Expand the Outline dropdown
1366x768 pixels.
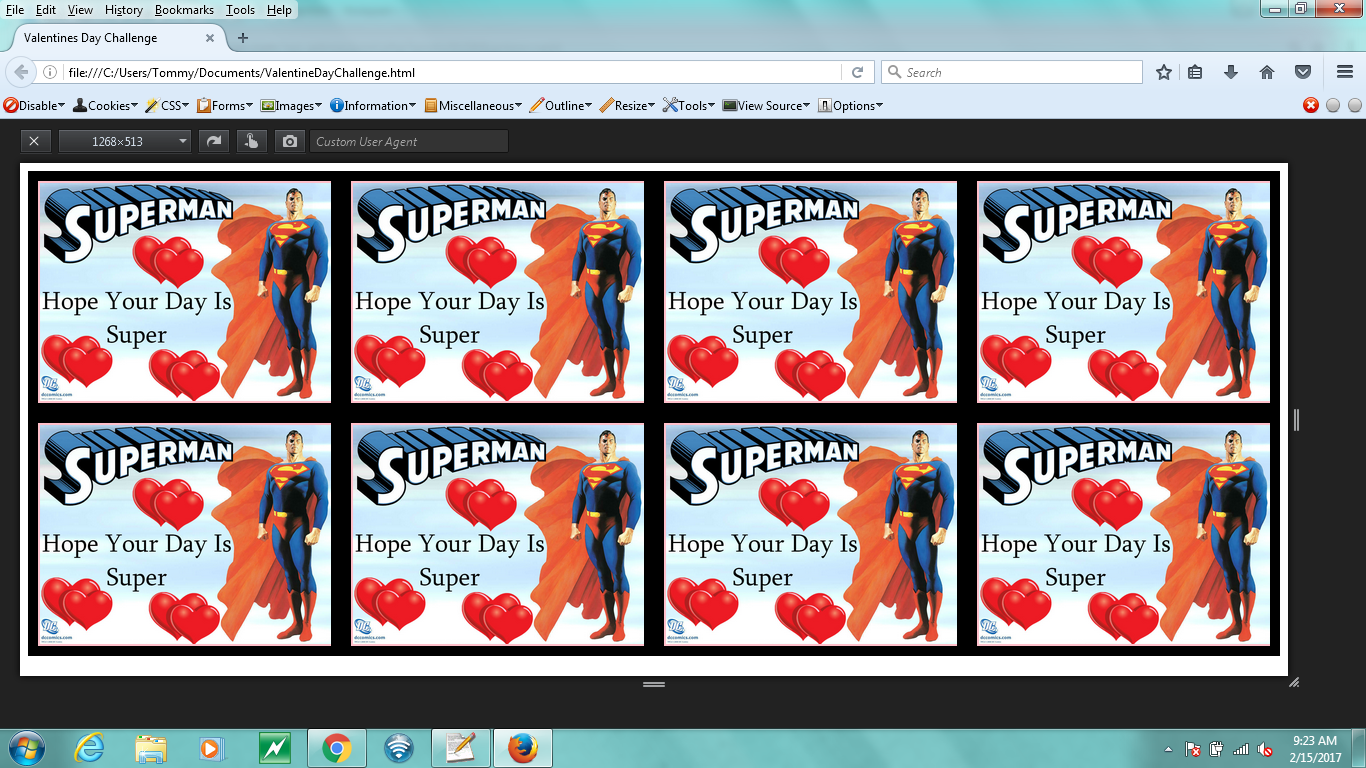[561, 105]
